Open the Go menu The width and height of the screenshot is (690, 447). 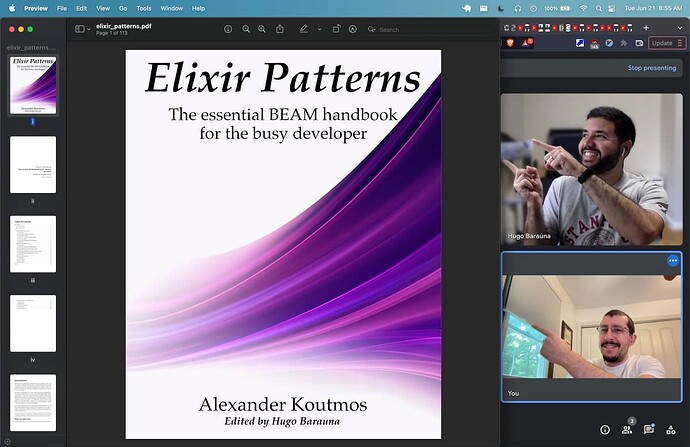pyautogui.click(x=123, y=8)
